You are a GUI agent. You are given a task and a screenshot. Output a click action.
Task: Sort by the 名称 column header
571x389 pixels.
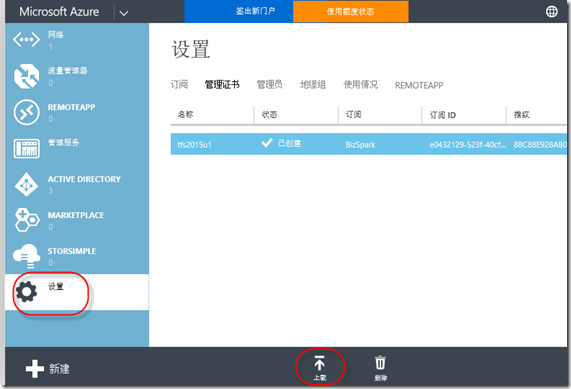pyautogui.click(x=185, y=115)
